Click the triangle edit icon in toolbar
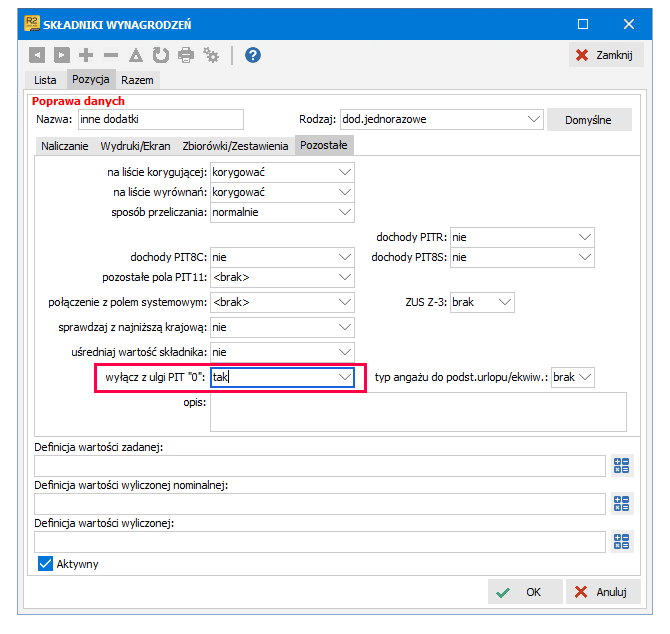This screenshot has height=634, width=670. pyautogui.click(x=136, y=55)
